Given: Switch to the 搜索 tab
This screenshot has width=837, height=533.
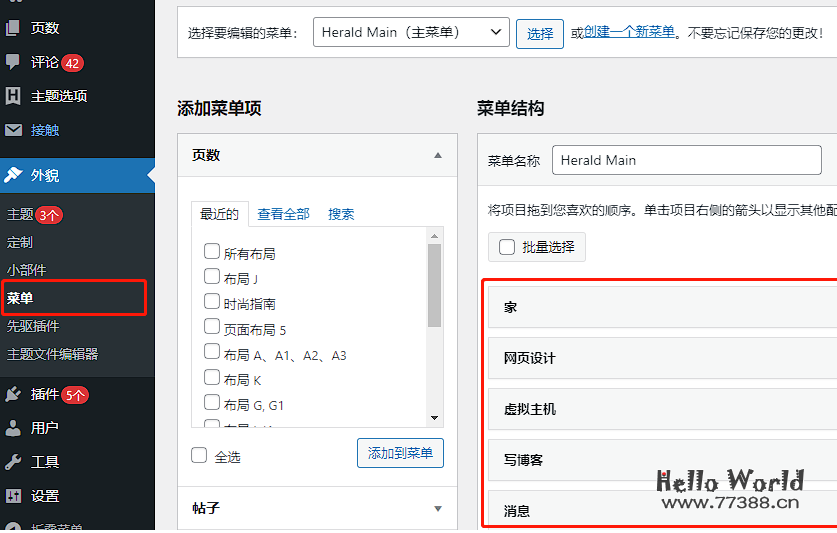Looking at the screenshot, I should (x=341, y=214).
